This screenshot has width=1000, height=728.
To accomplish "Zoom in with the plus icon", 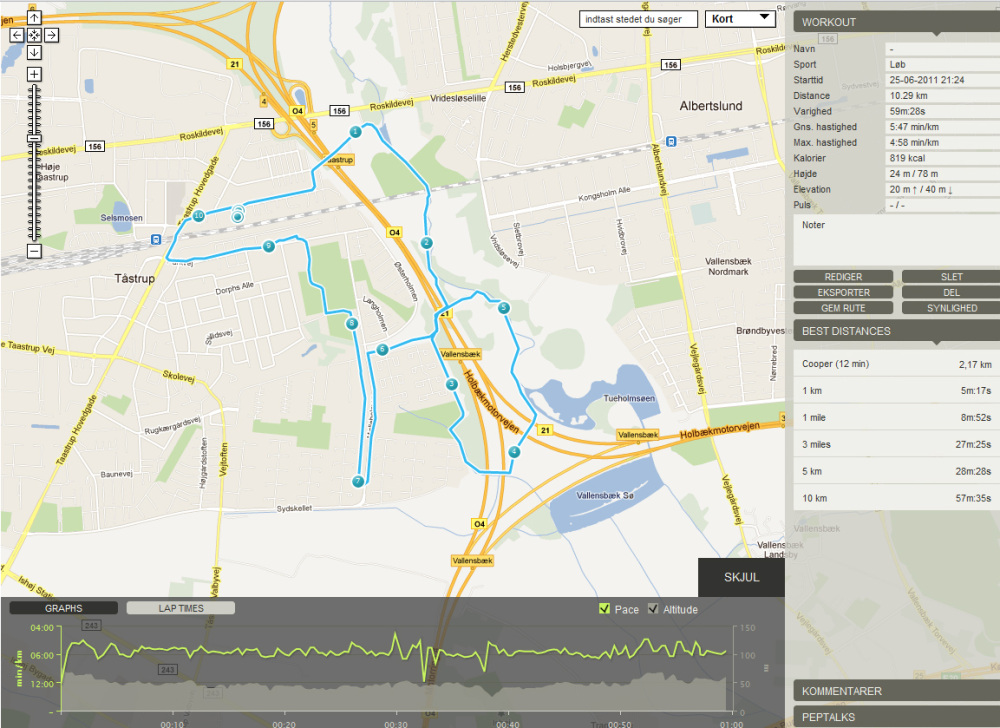I will click(34, 74).
